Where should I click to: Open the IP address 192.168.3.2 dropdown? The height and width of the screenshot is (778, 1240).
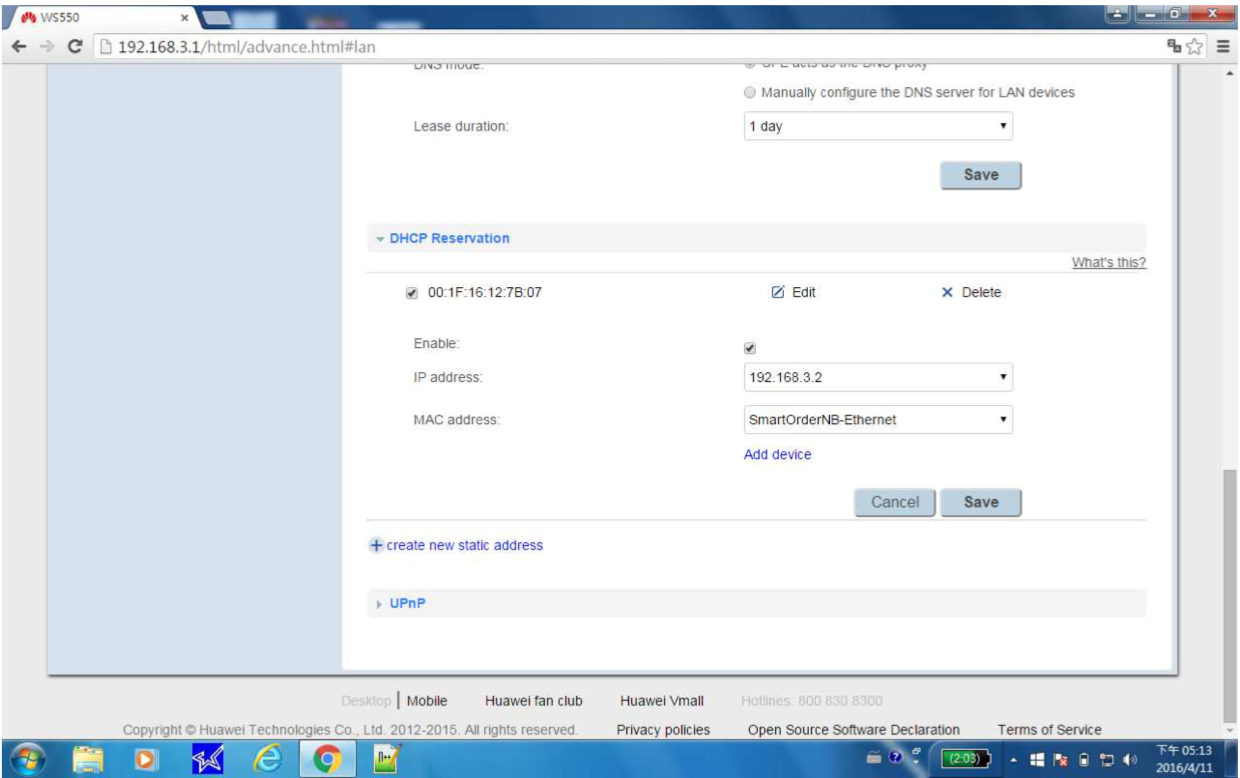(877, 379)
